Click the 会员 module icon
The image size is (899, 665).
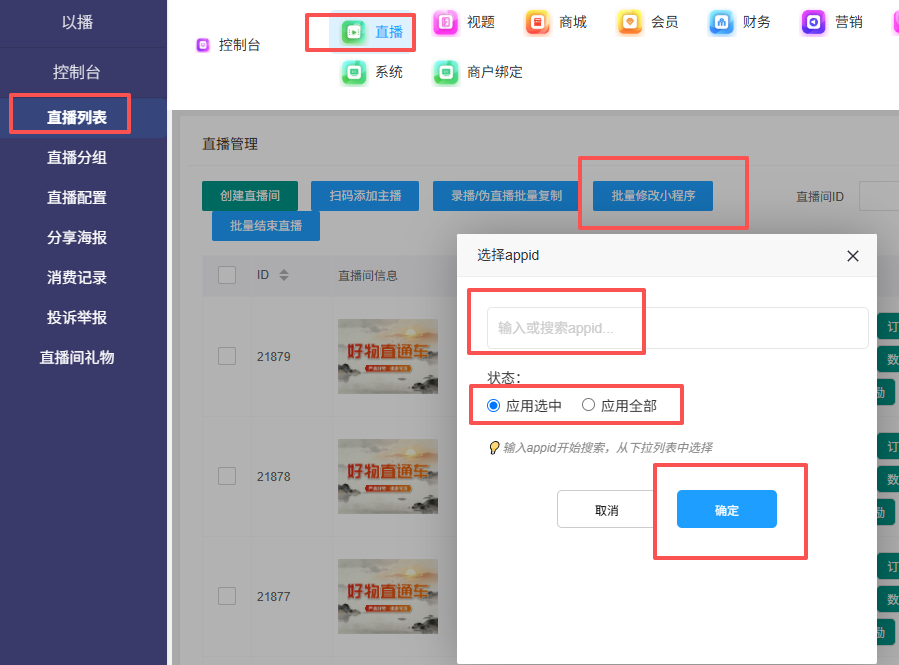pyautogui.click(x=630, y=22)
